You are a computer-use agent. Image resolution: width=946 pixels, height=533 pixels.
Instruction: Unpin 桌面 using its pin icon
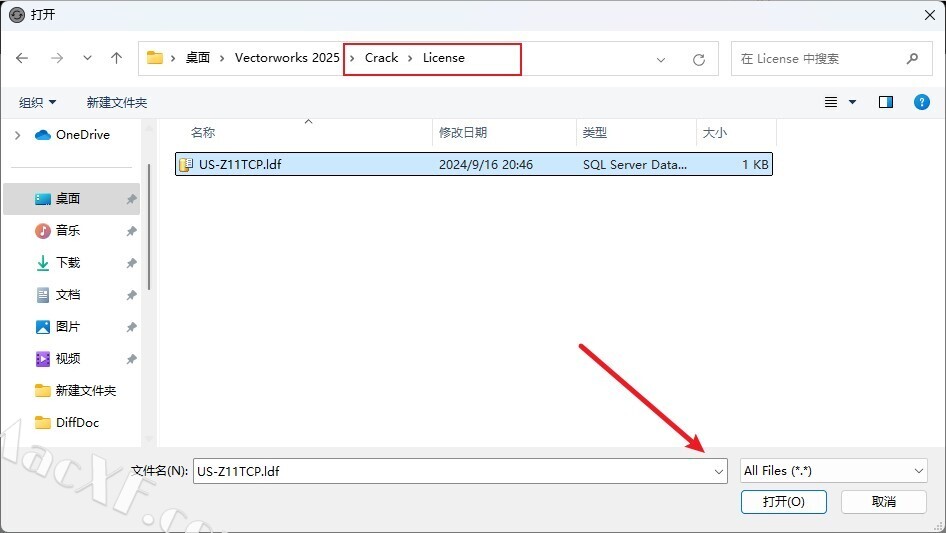pos(131,199)
